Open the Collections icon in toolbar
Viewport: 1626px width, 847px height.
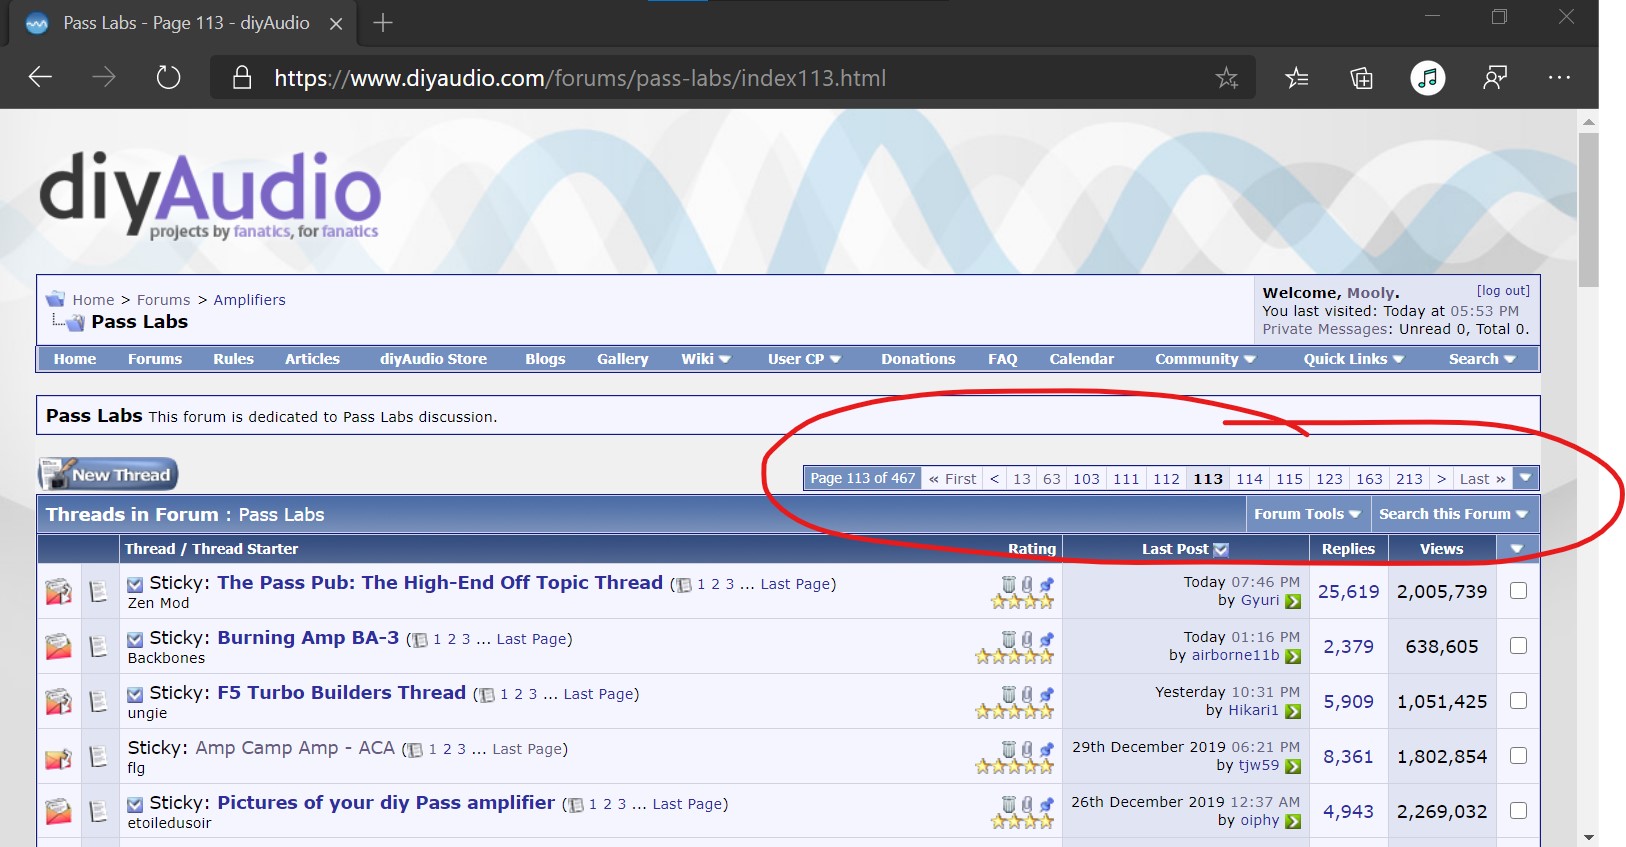1362,77
